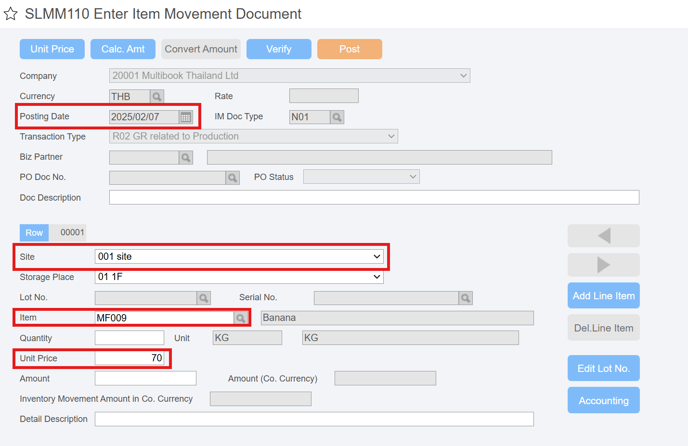This screenshot has width=688, height=446.
Task: Open the Storage Place dropdown
Action: (239, 277)
